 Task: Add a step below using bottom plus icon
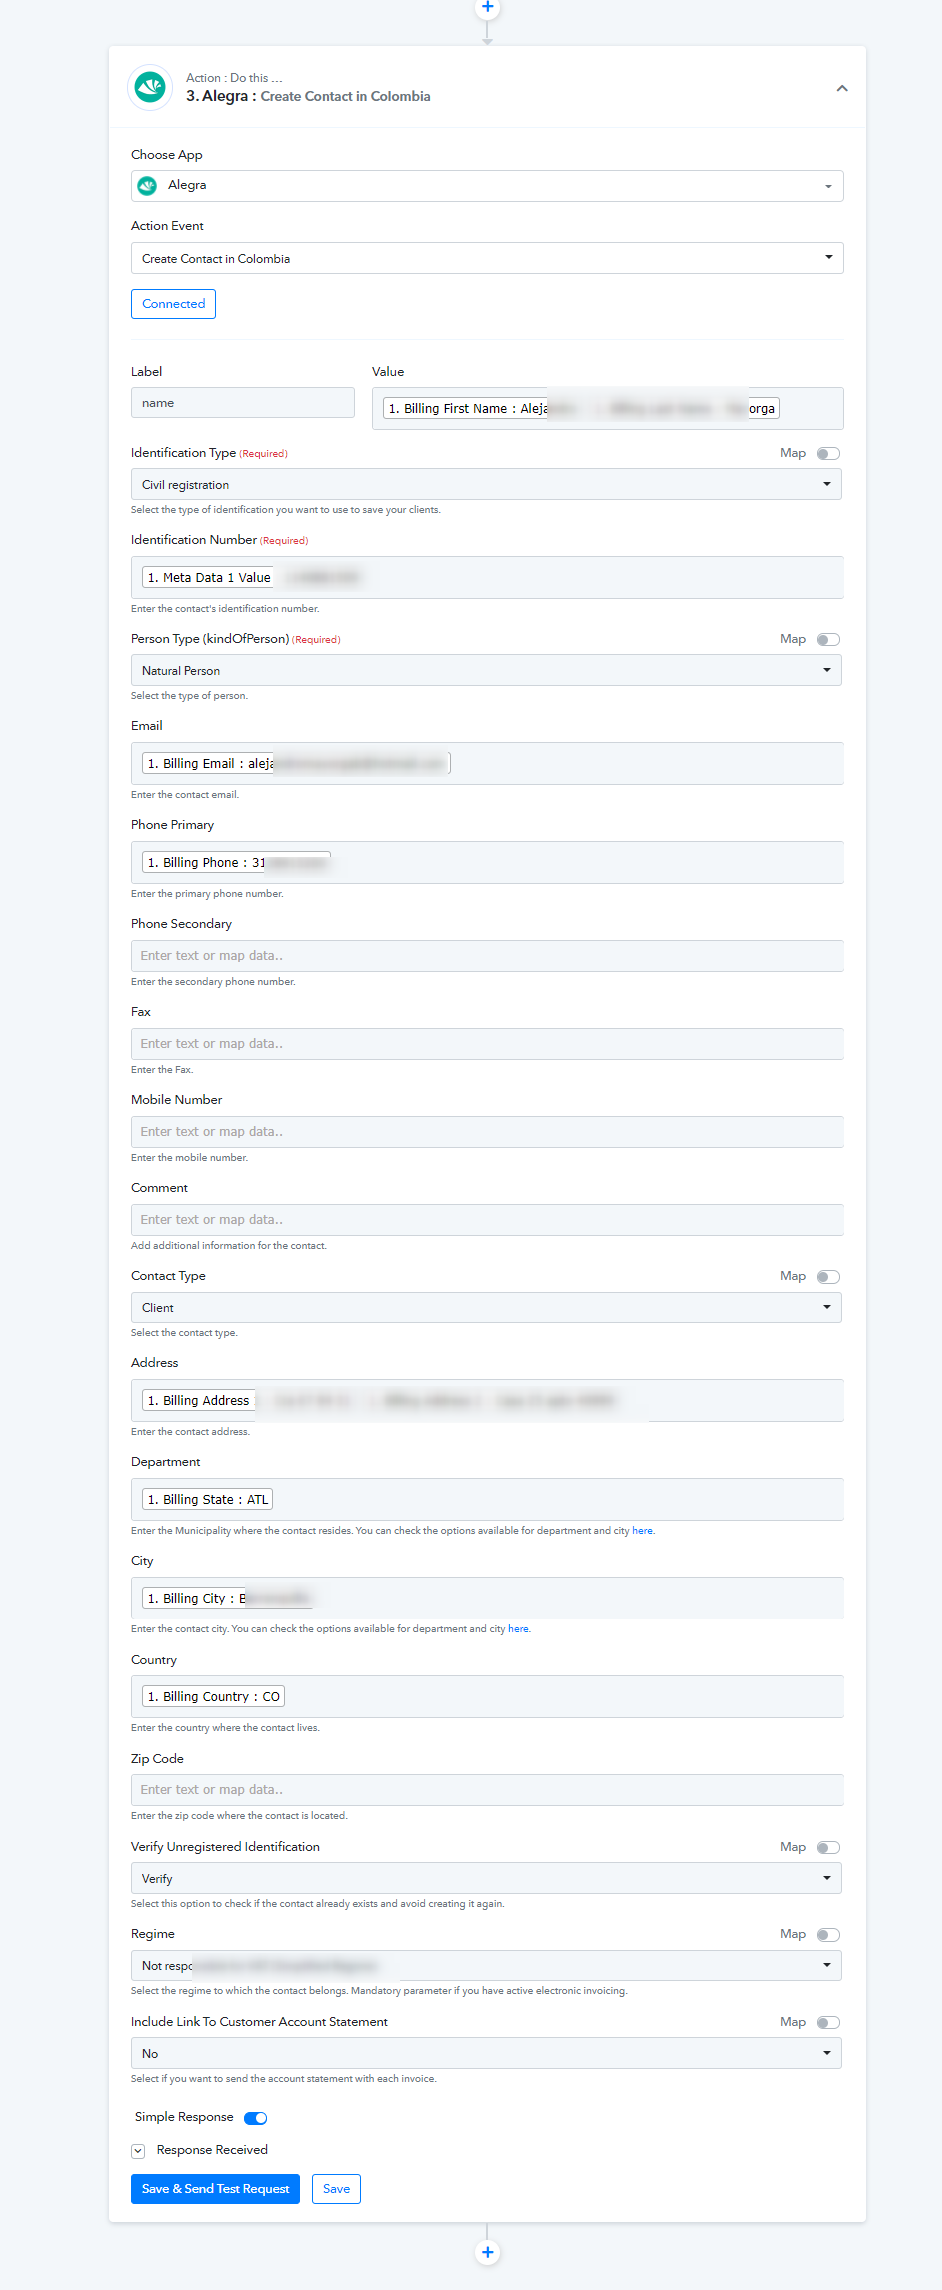(487, 2252)
